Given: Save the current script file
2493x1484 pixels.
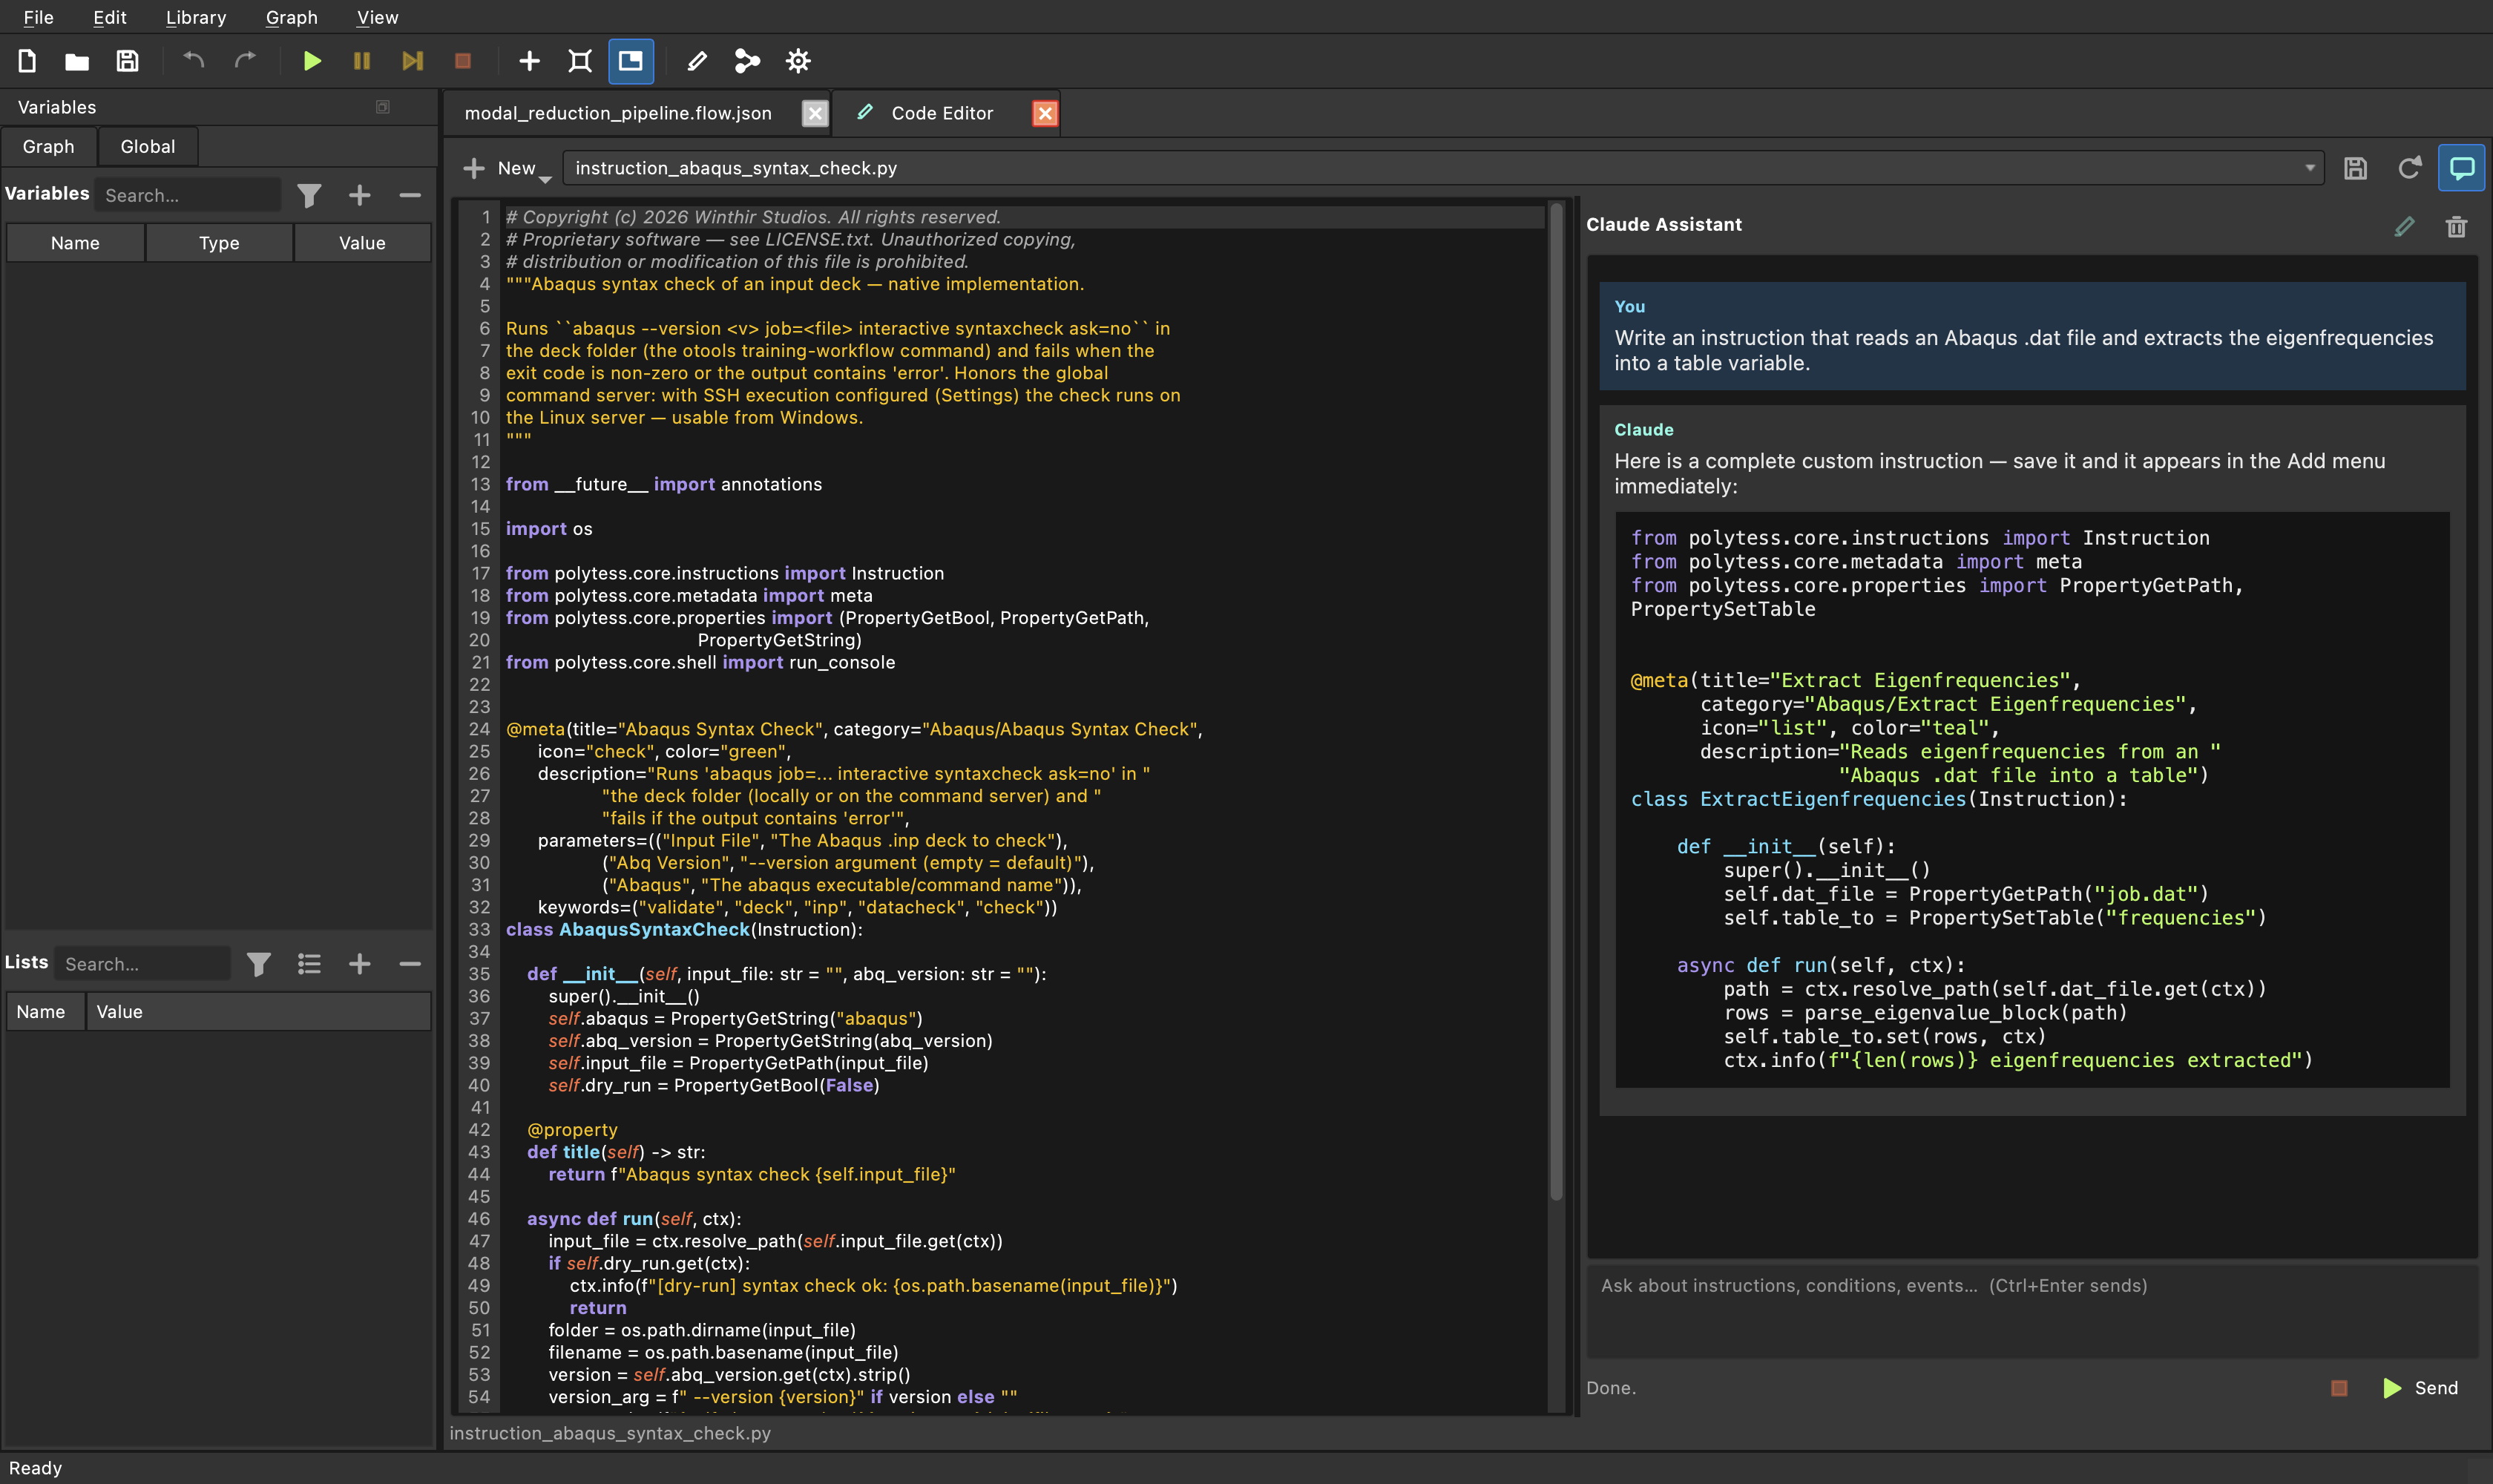Looking at the screenshot, I should 2356,168.
